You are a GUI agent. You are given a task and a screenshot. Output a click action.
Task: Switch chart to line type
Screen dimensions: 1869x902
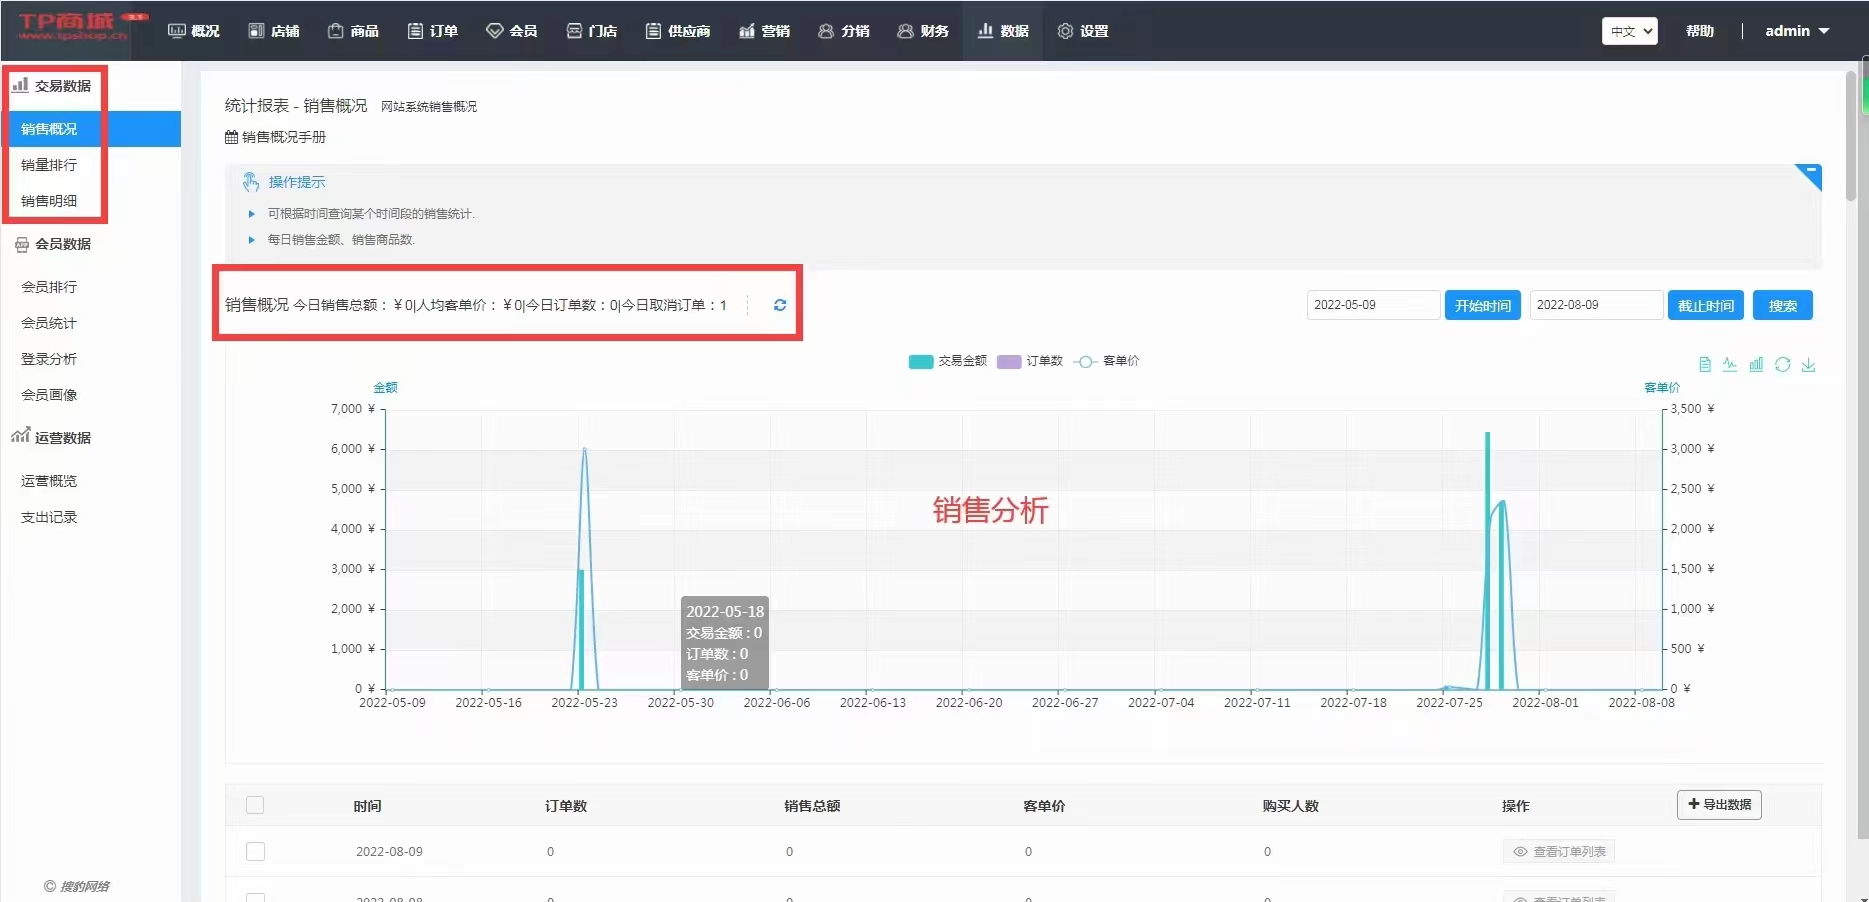pos(1730,365)
